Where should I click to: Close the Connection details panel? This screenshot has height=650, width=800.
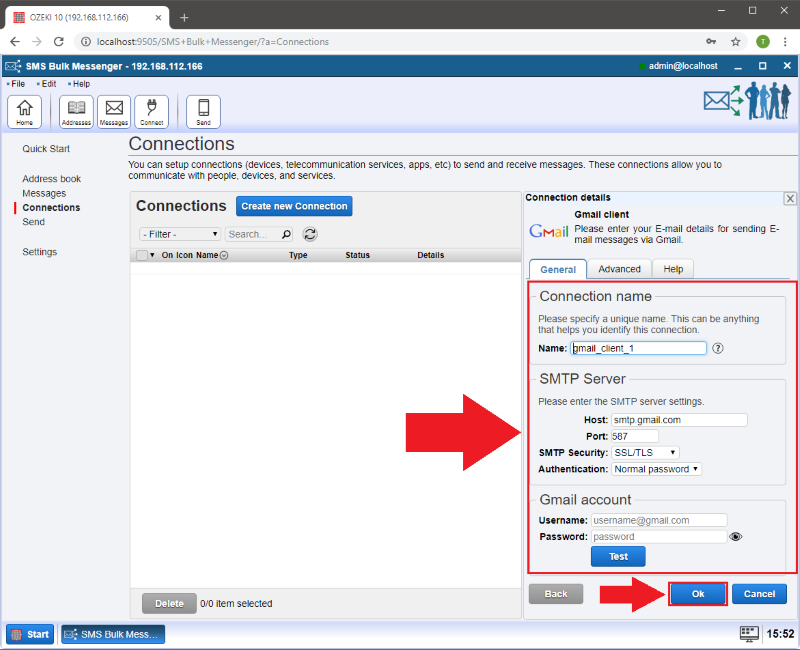click(790, 199)
